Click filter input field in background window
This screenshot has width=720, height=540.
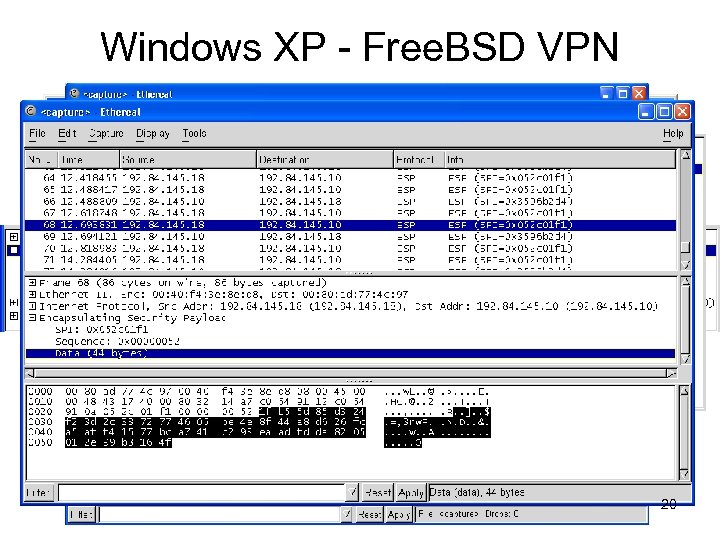(220, 514)
